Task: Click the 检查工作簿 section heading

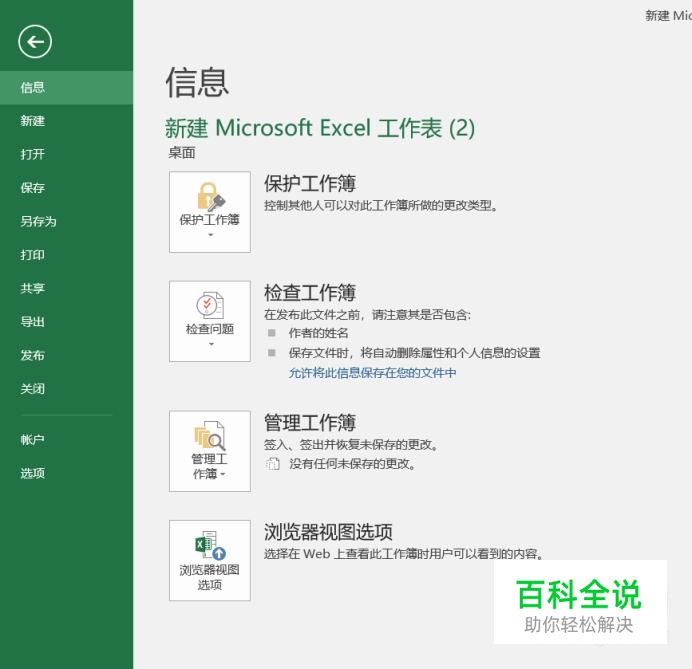Action: coord(310,293)
